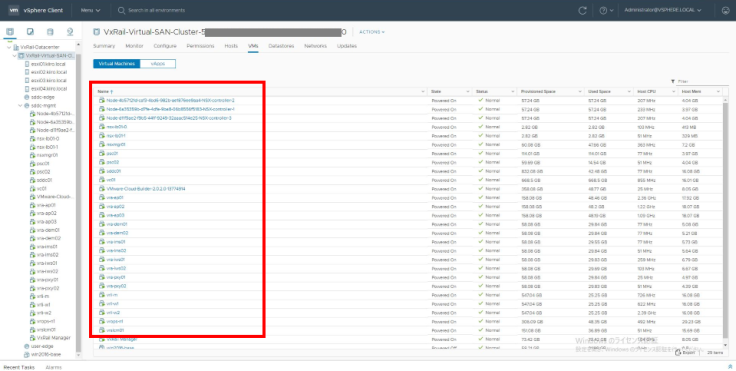Collapse the VxRail-Virtual-SAN cluster tree node
Screen dimensions: 736x371
[15, 56]
